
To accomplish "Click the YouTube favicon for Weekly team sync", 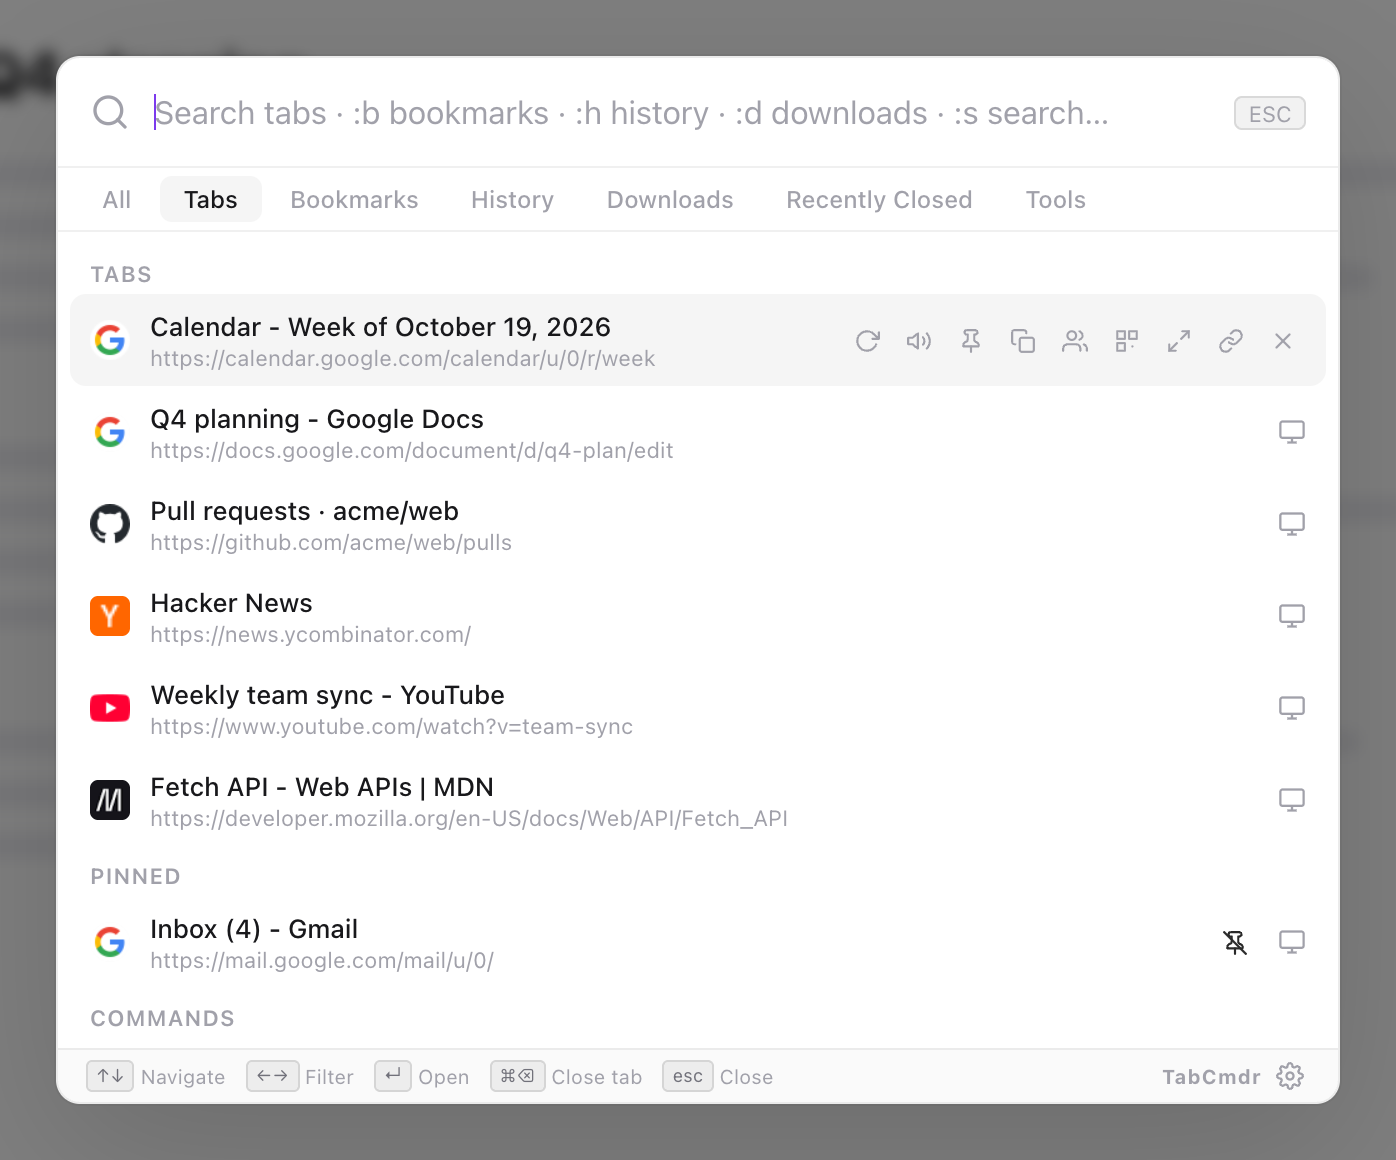I will (x=110, y=708).
